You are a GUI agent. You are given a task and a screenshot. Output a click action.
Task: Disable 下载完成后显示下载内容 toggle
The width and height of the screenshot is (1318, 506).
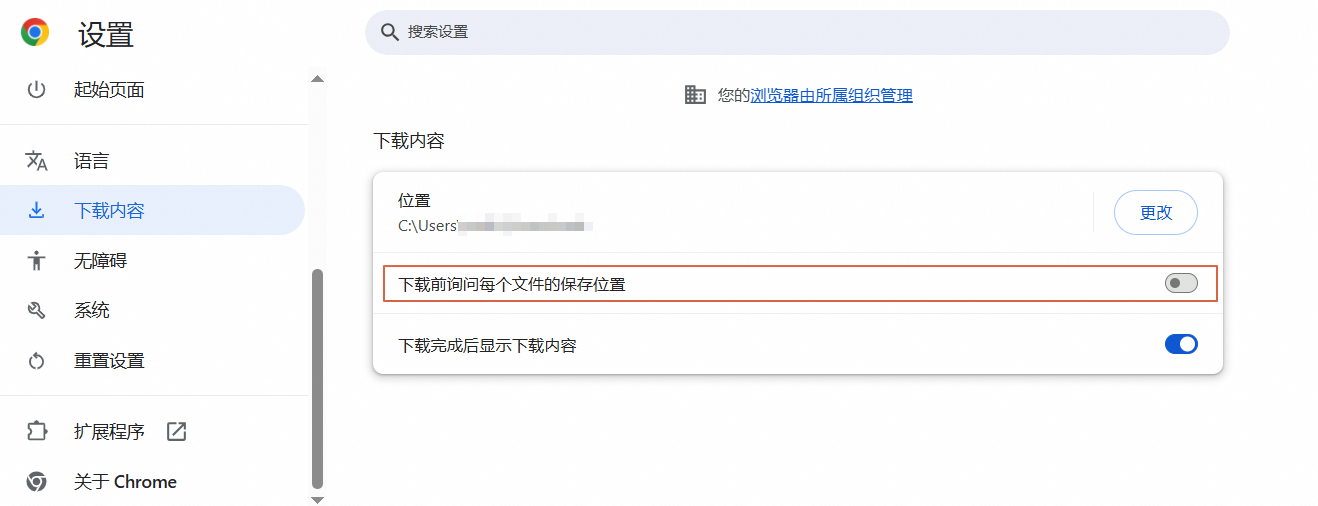click(x=1181, y=344)
